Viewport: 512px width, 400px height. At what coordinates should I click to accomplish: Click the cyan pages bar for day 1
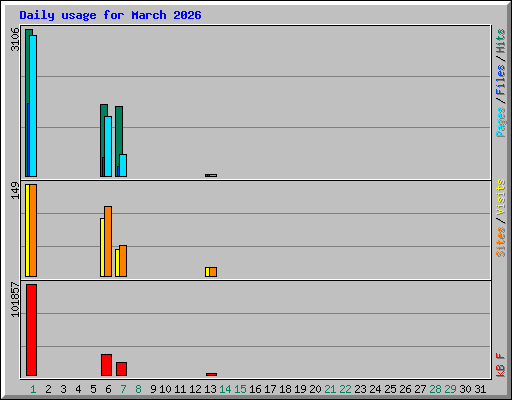pos(33,106)
